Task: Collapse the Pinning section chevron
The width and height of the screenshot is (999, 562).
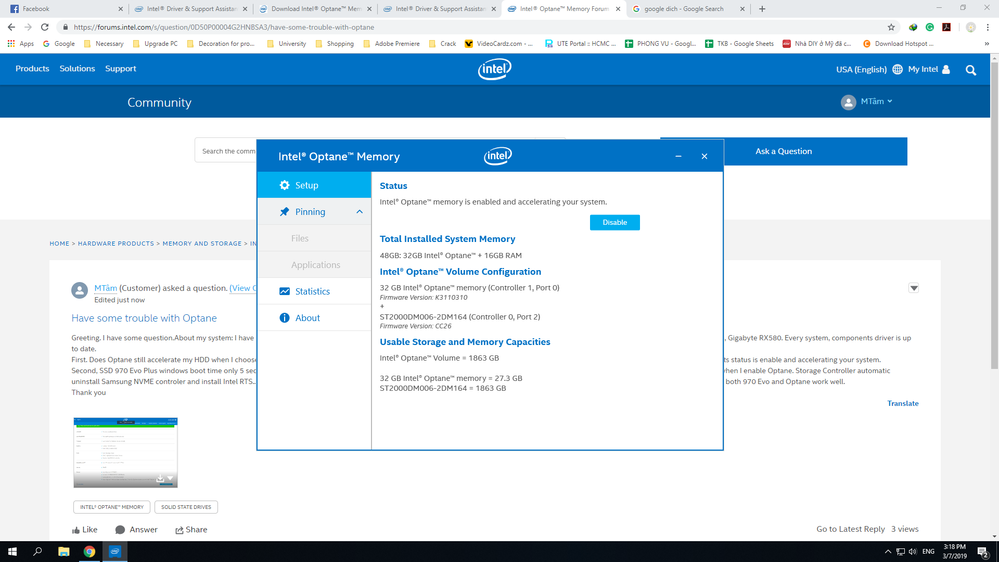Action: [x=359, y=212]
